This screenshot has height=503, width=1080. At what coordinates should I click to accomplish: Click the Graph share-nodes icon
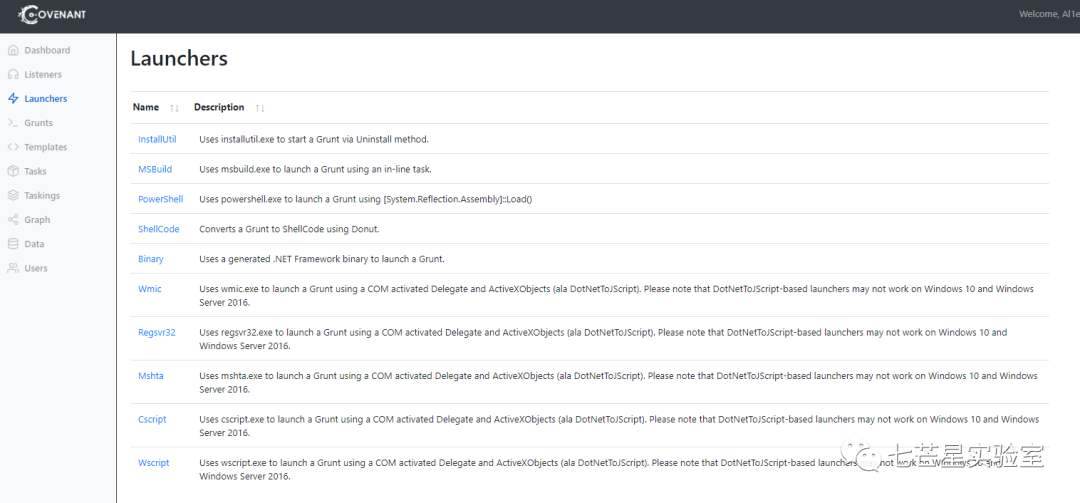click(13, 220)
